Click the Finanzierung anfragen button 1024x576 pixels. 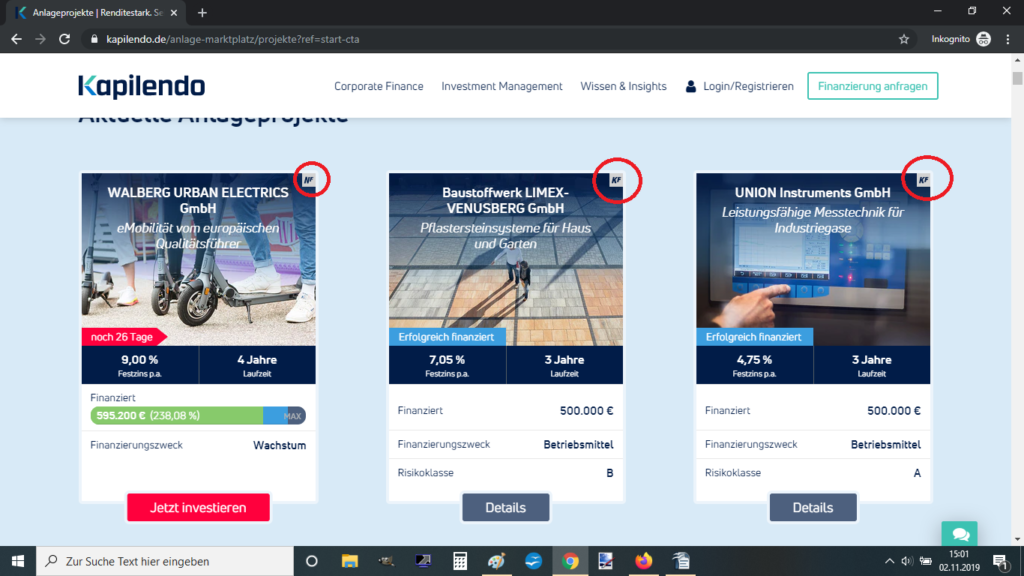(x=872, y=86)
